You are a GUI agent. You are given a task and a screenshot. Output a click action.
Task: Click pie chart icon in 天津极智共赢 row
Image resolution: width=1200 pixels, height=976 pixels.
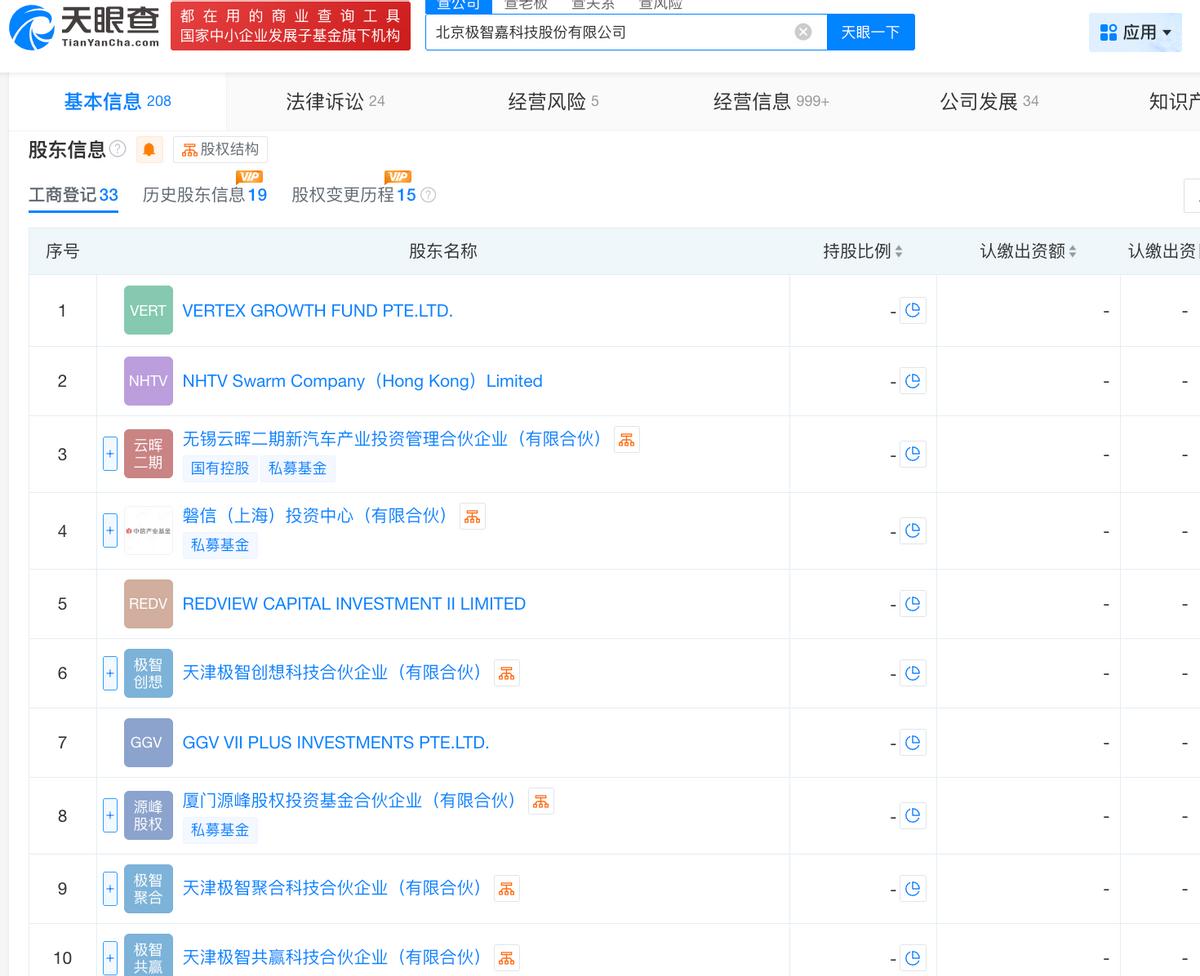pos(912,958)
